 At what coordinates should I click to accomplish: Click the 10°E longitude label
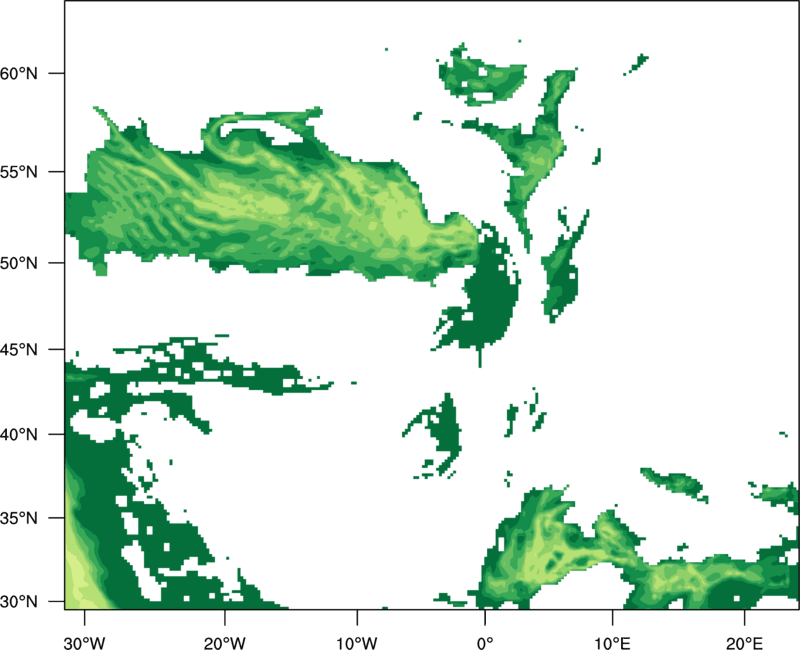pyautogui.click(x=612, y=643)
